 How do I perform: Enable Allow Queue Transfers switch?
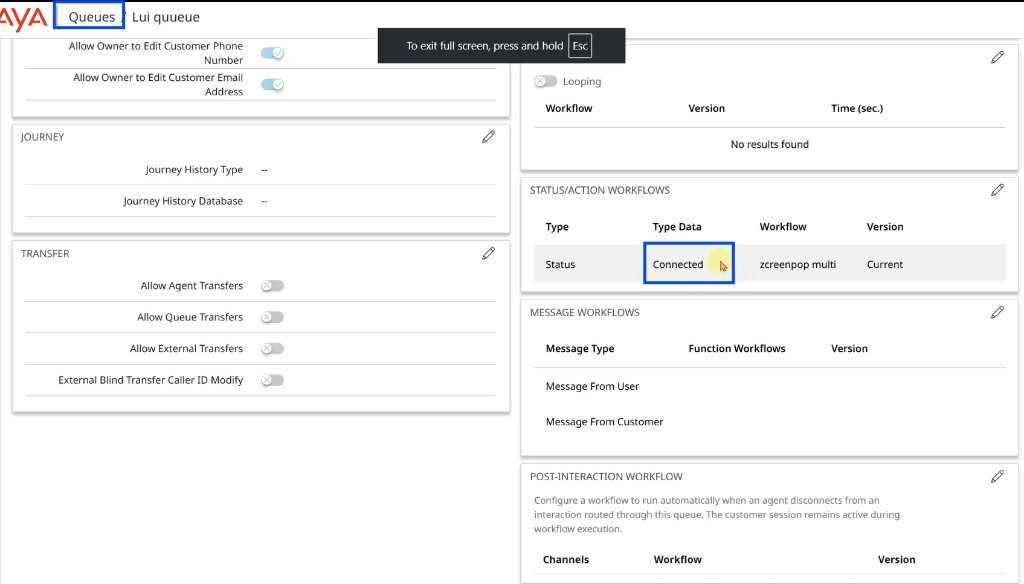tap(272, 317)
